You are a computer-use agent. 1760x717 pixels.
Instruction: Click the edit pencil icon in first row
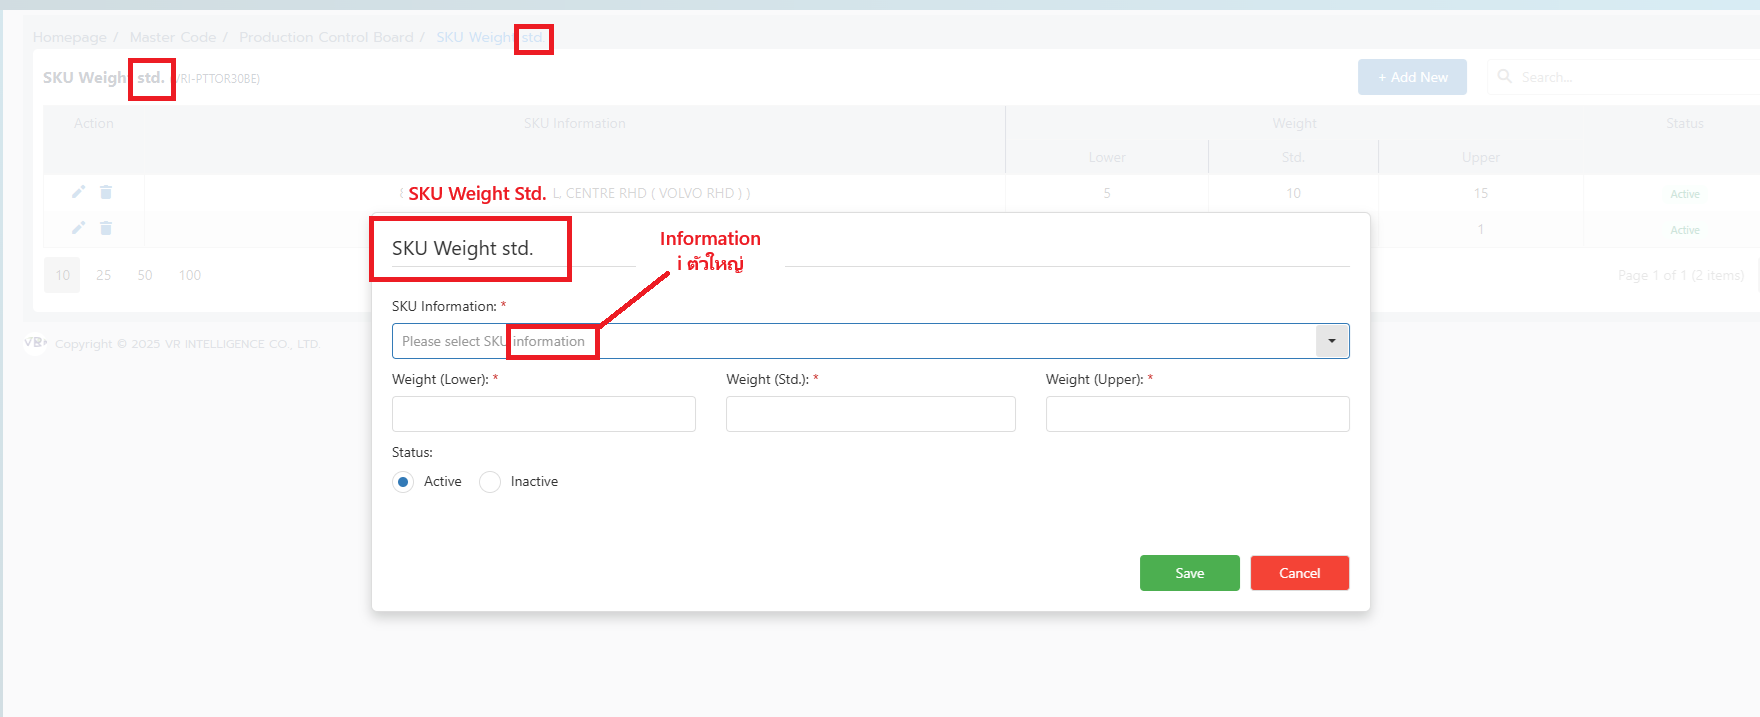[78, 192]
